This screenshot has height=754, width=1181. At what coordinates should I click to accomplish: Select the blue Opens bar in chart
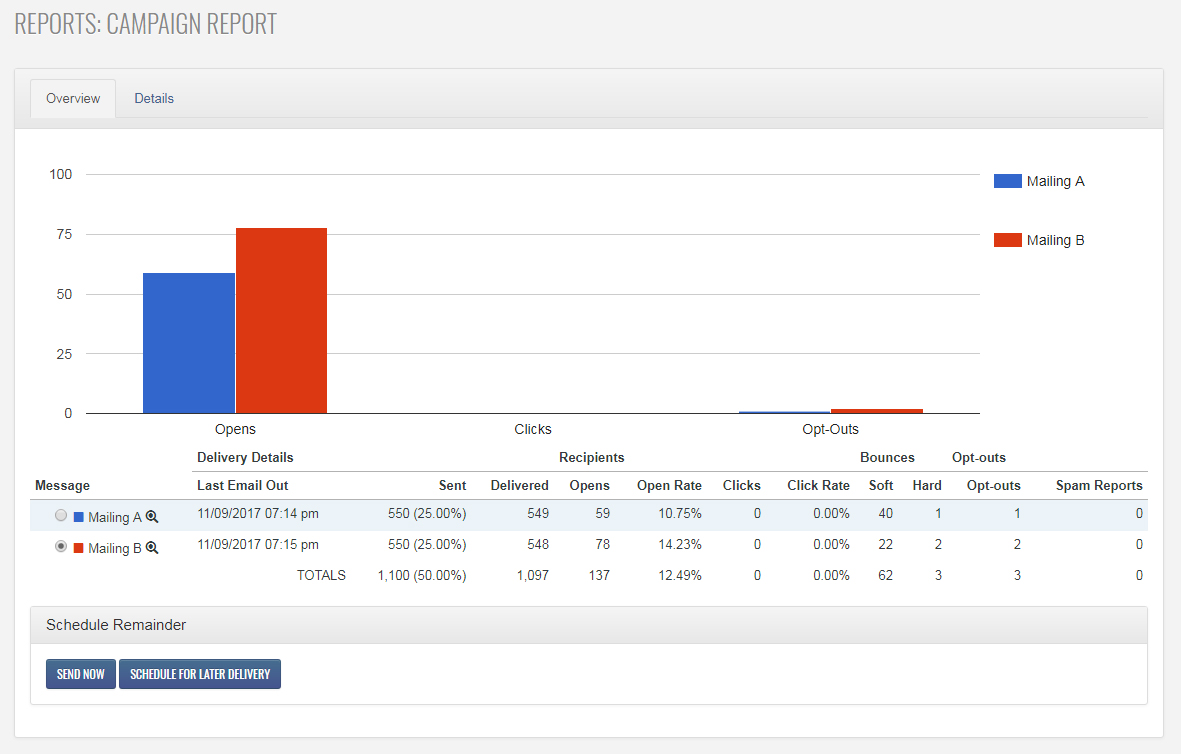[188, 343]
